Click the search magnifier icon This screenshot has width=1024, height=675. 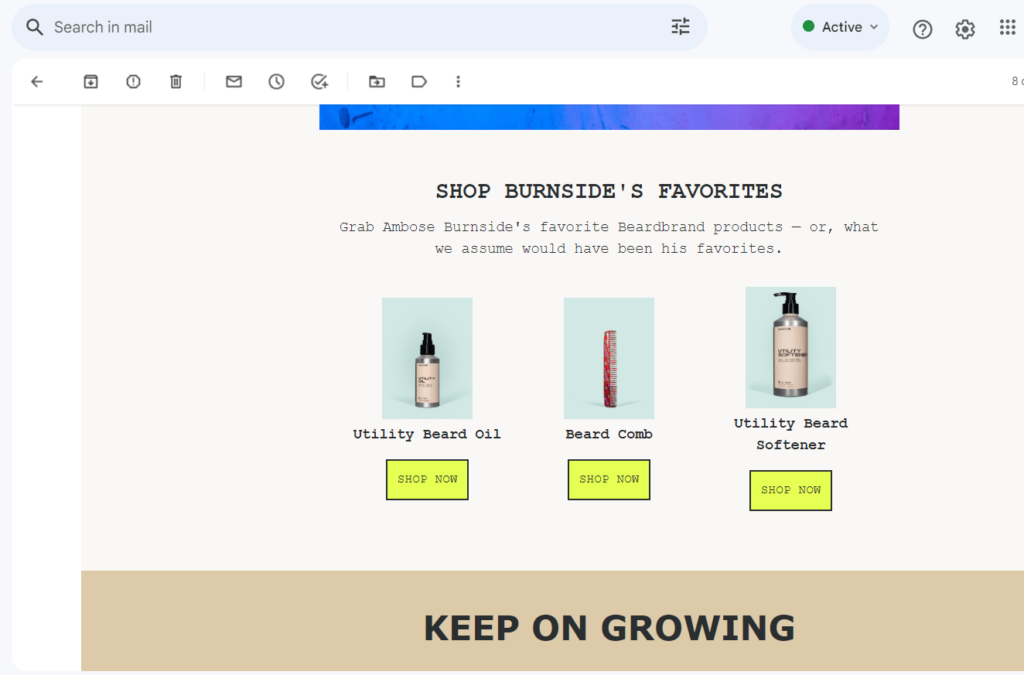(x=34, y=27)
